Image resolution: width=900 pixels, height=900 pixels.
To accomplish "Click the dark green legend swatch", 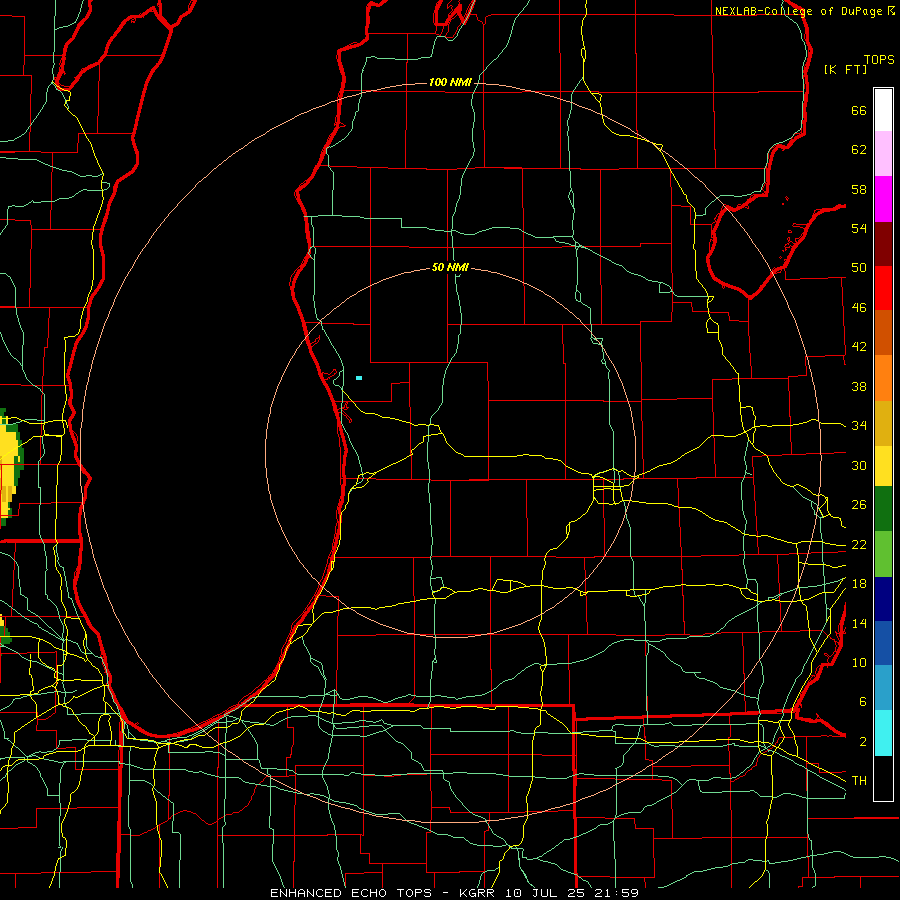I will pyautogui.click(x=883, y=509).
